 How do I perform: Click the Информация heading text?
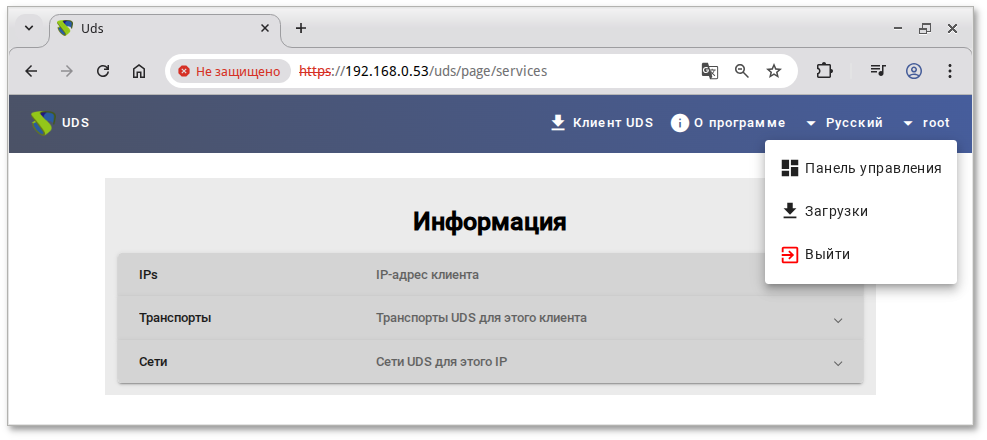pos(490,222)
